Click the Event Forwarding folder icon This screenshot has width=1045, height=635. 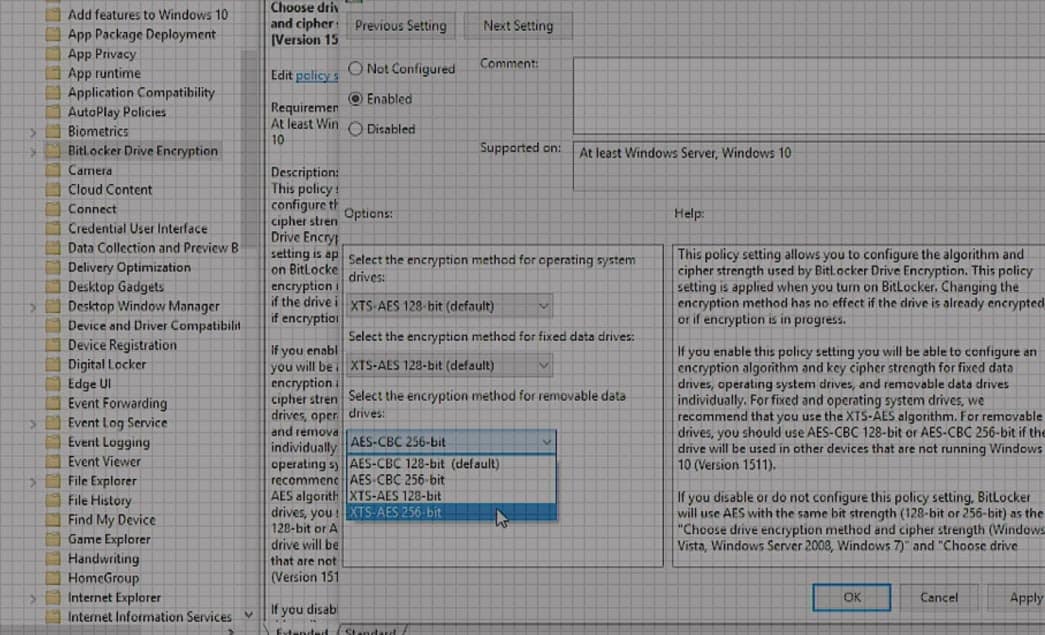coord(53,403)
